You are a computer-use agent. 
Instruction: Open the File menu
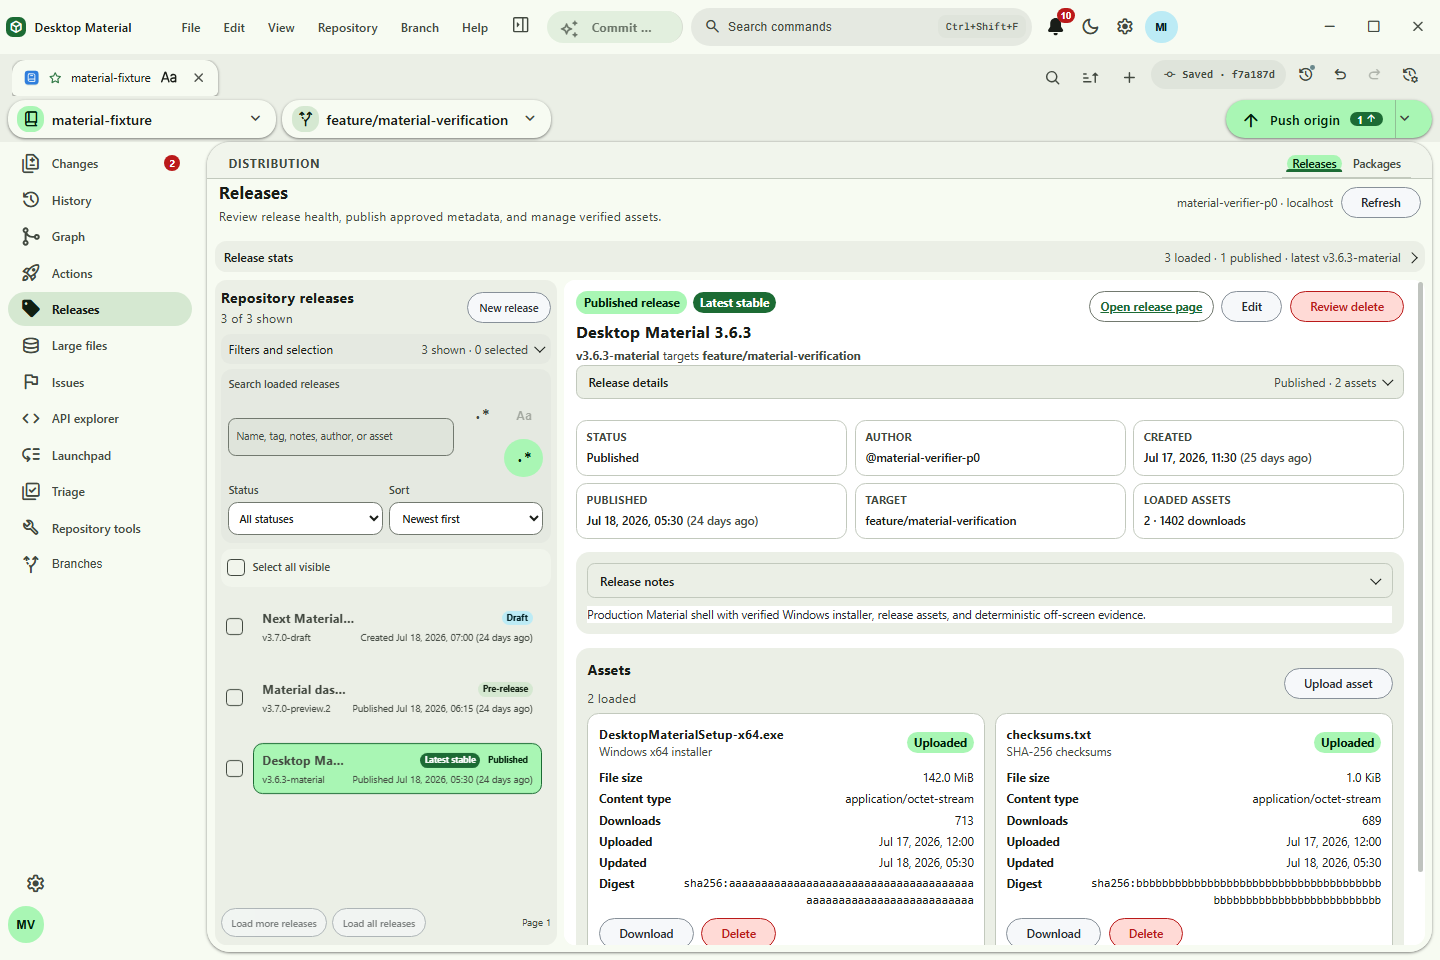(191, 28)
